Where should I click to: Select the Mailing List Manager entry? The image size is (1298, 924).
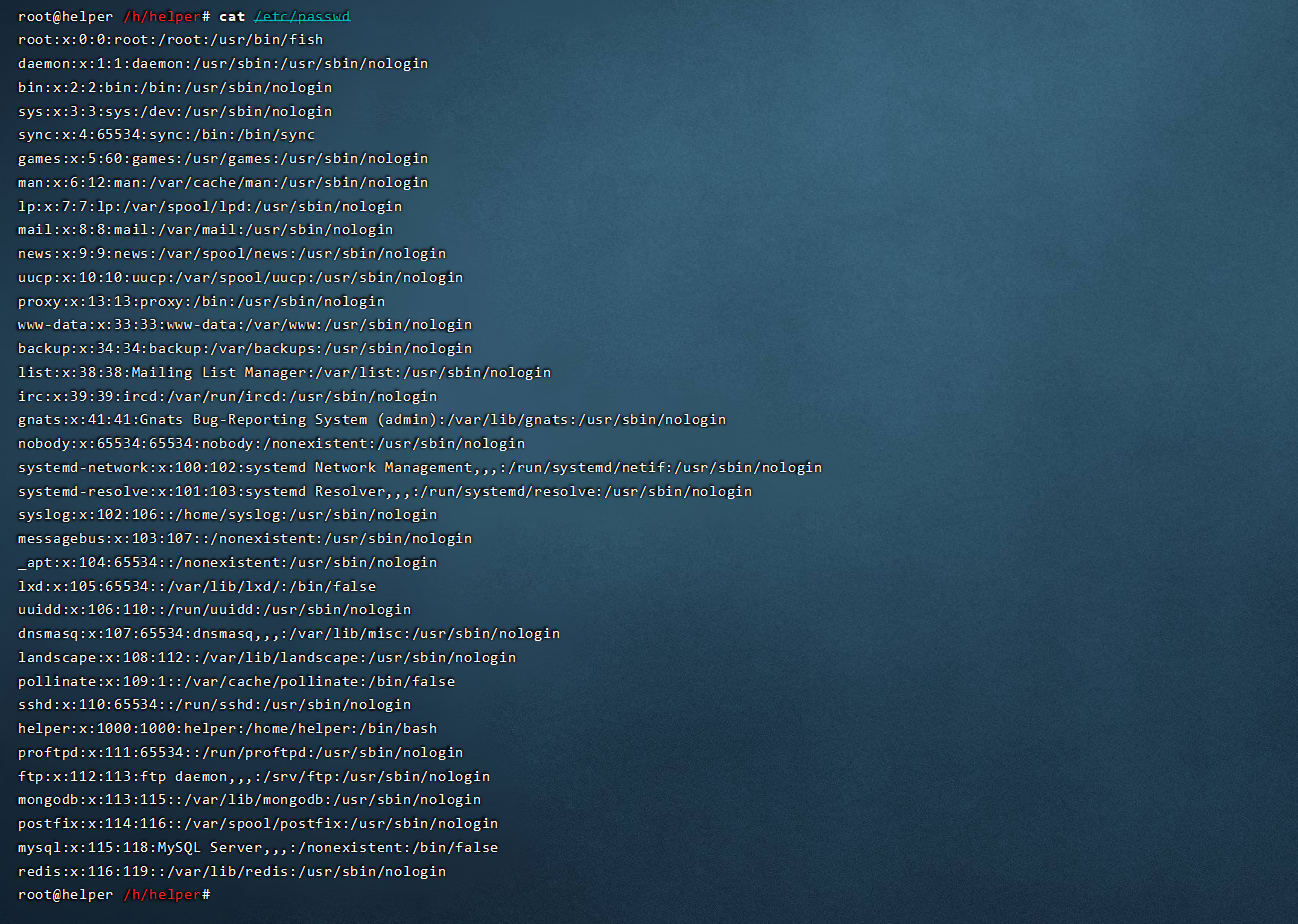pyautogui.click(x=283, y=371)
